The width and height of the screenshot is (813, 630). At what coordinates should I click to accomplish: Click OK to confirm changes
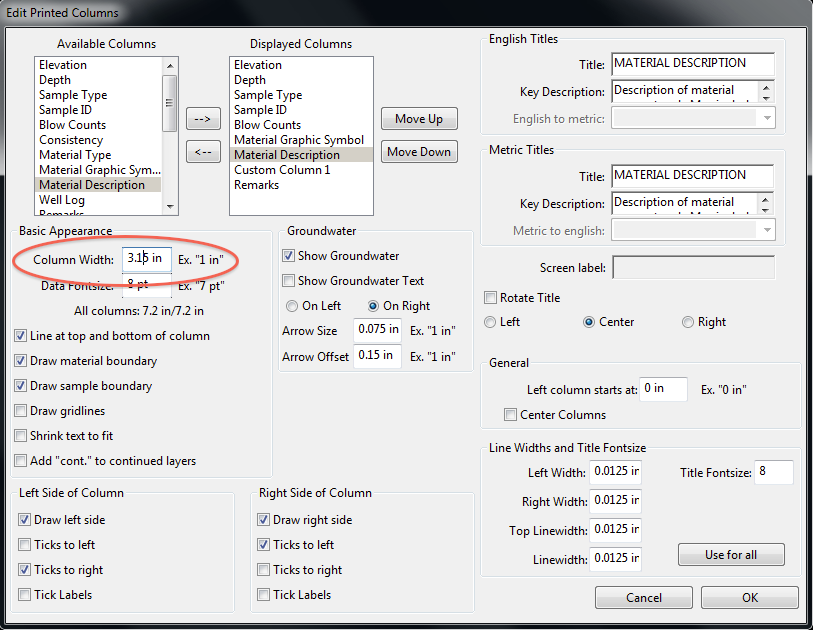749,598
